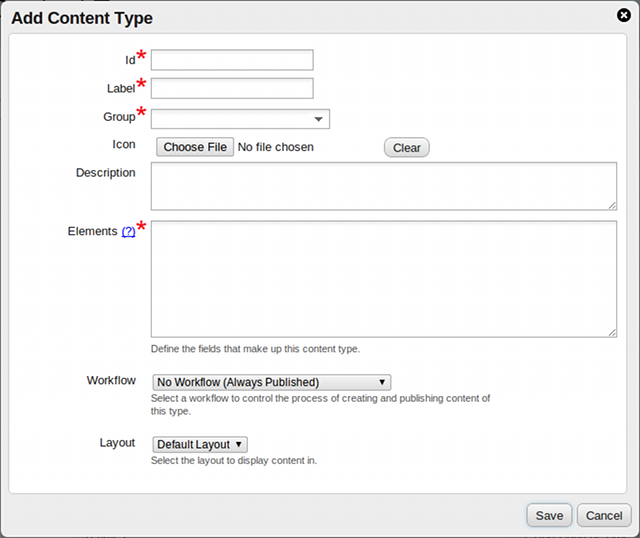
Task: Expand the Group dropdown arrow
Action: coord(318,120)
